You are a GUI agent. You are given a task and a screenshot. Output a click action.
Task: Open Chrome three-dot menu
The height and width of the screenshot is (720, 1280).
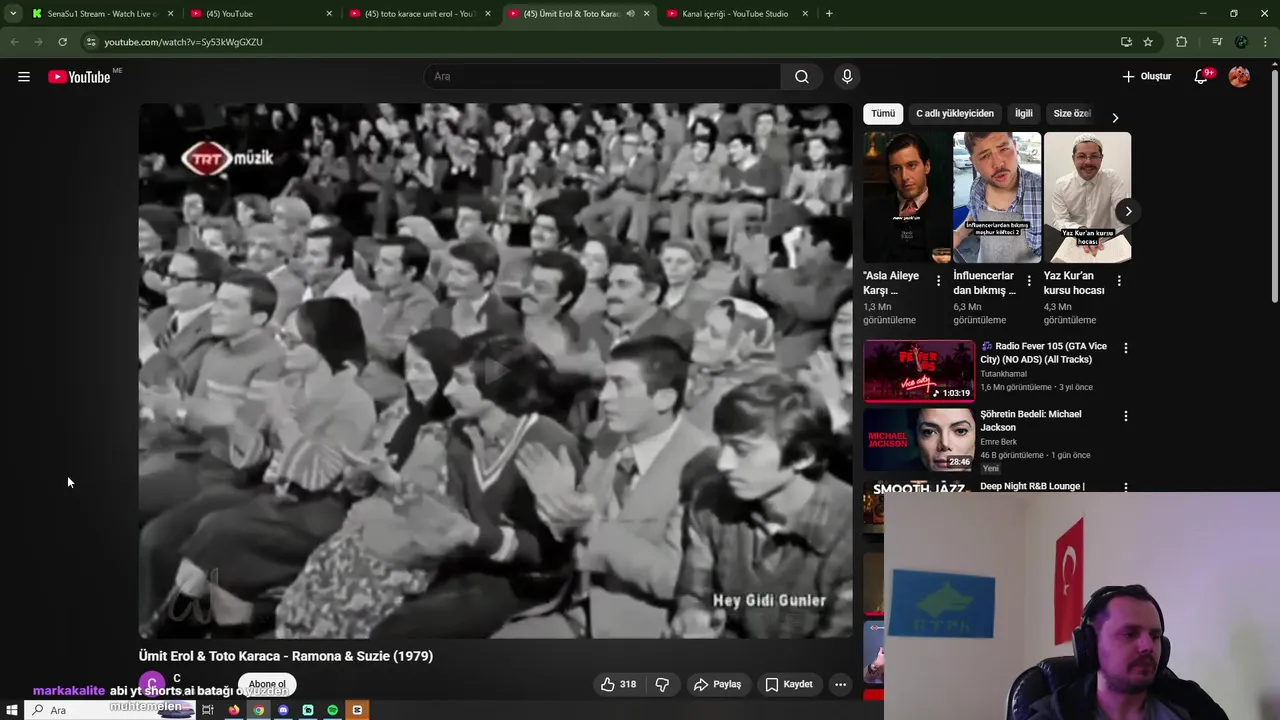coord(1266,42)
